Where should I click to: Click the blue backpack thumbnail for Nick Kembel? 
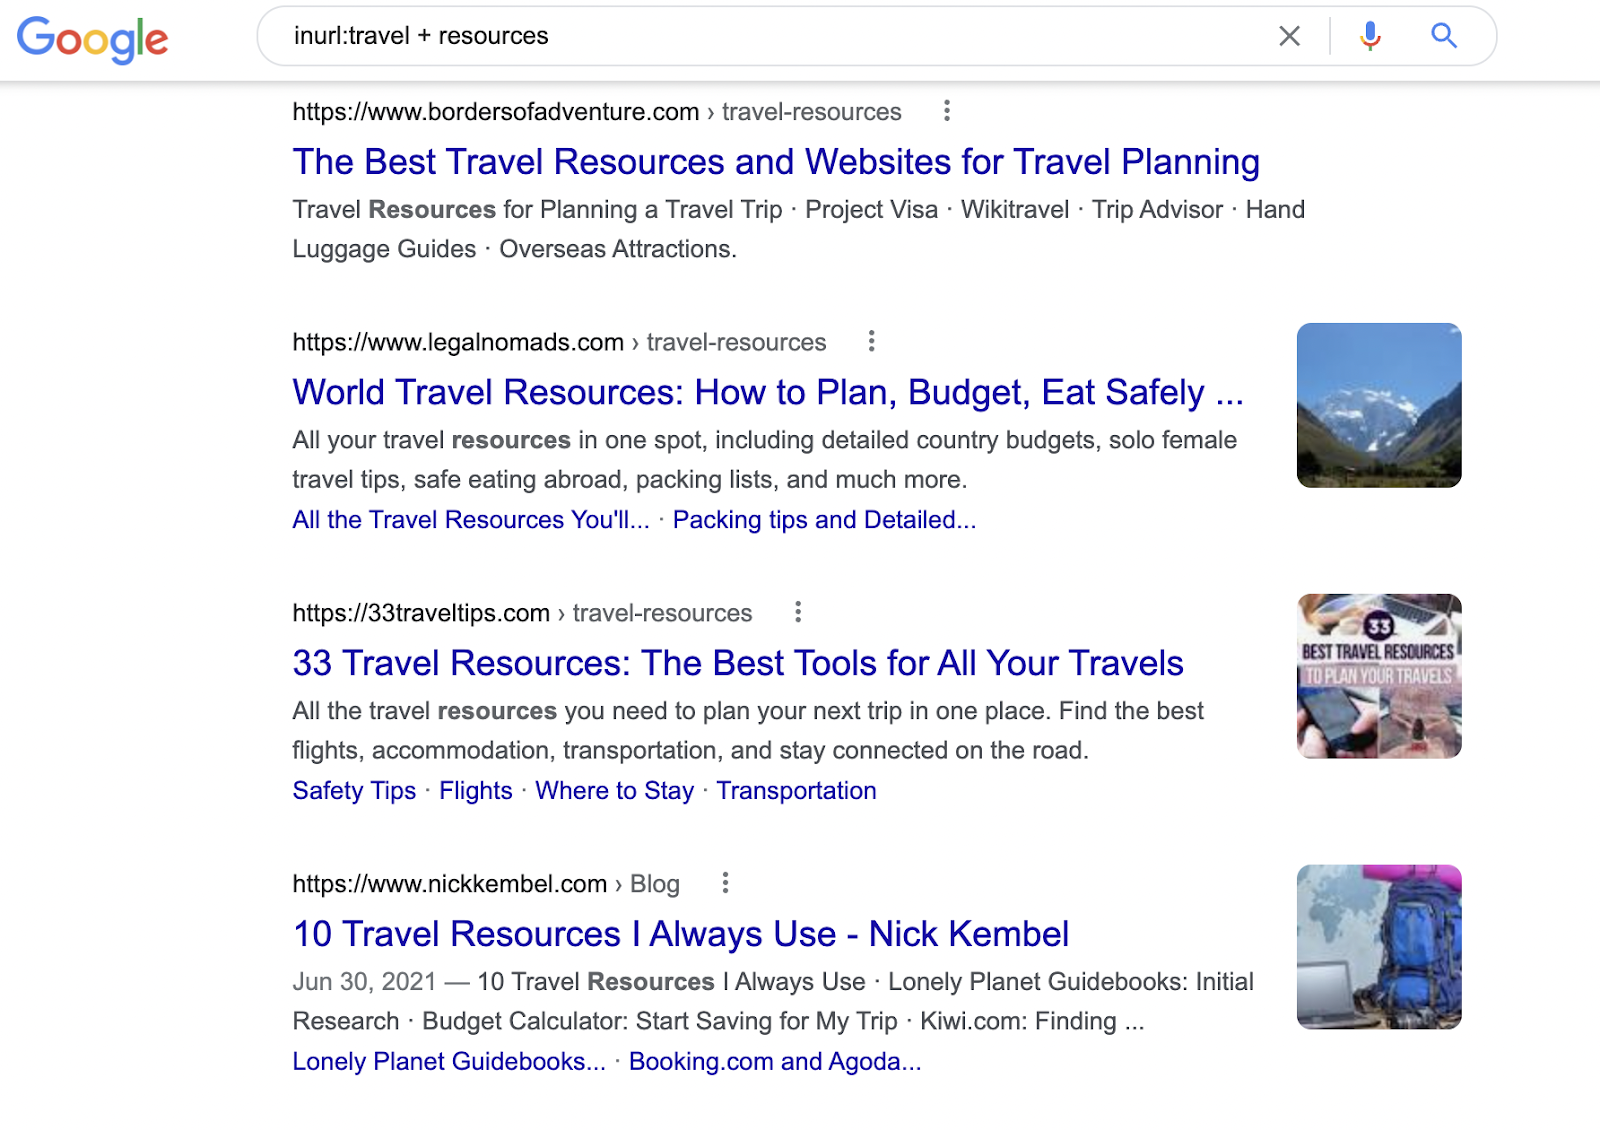click(1379, 947)
